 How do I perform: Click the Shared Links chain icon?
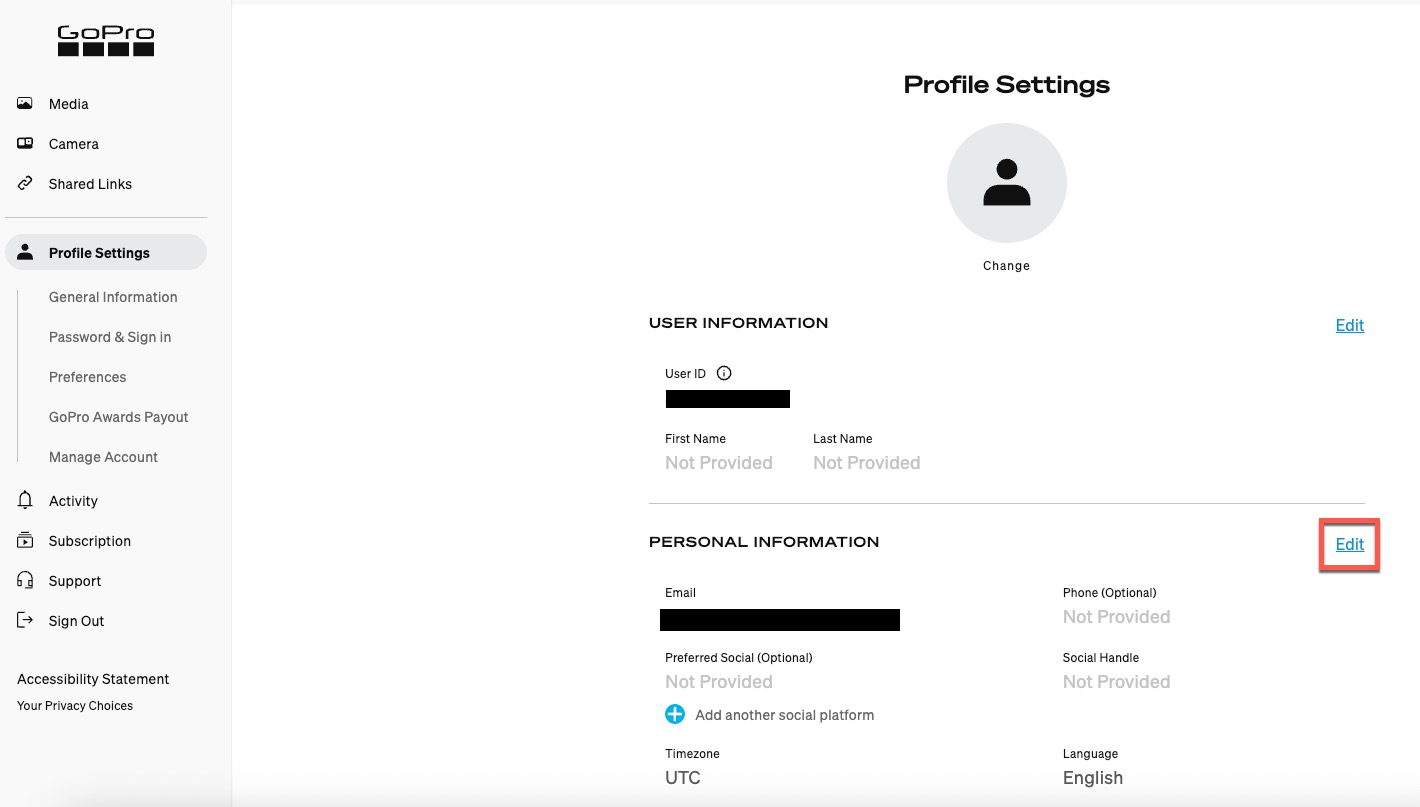click(x=25, y=184)
